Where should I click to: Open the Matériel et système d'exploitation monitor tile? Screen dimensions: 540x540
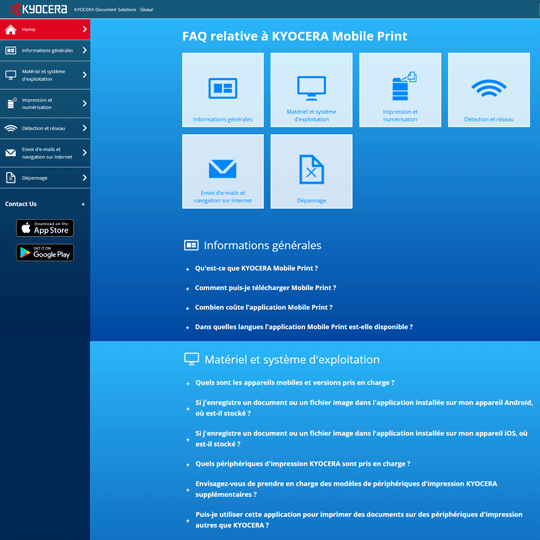[x=311, y=90]
